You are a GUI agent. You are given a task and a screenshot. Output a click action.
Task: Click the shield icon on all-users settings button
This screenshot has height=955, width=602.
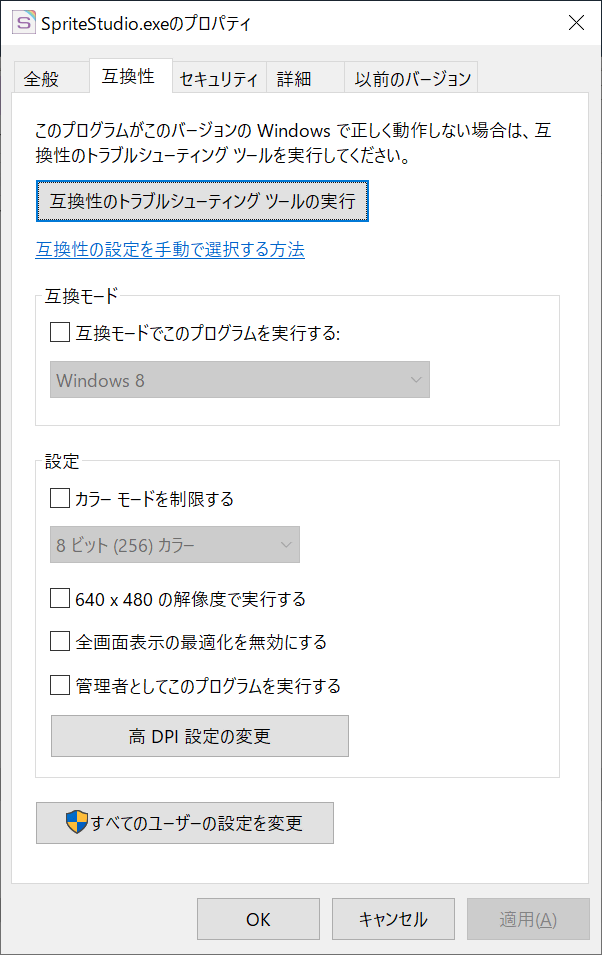(77, 822)
